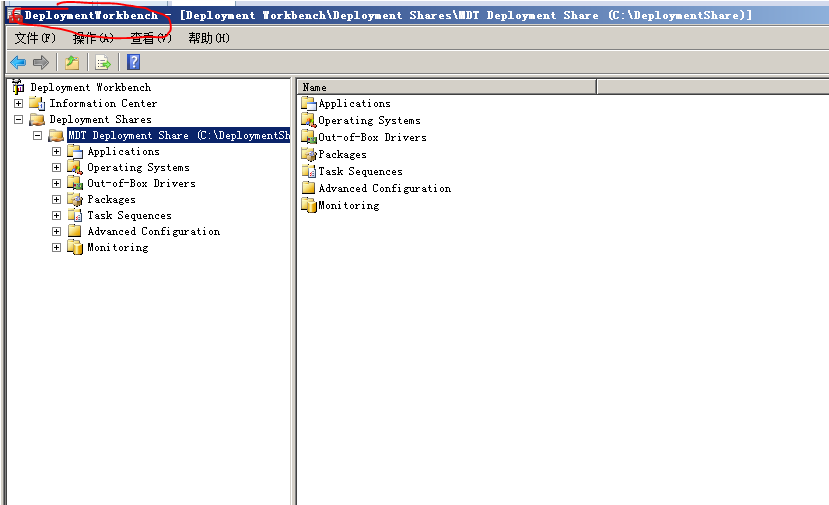The height and width of the screenshot is (505, 829).
Task: Select Packages text in the Name list
Action: tap(342, 154)
